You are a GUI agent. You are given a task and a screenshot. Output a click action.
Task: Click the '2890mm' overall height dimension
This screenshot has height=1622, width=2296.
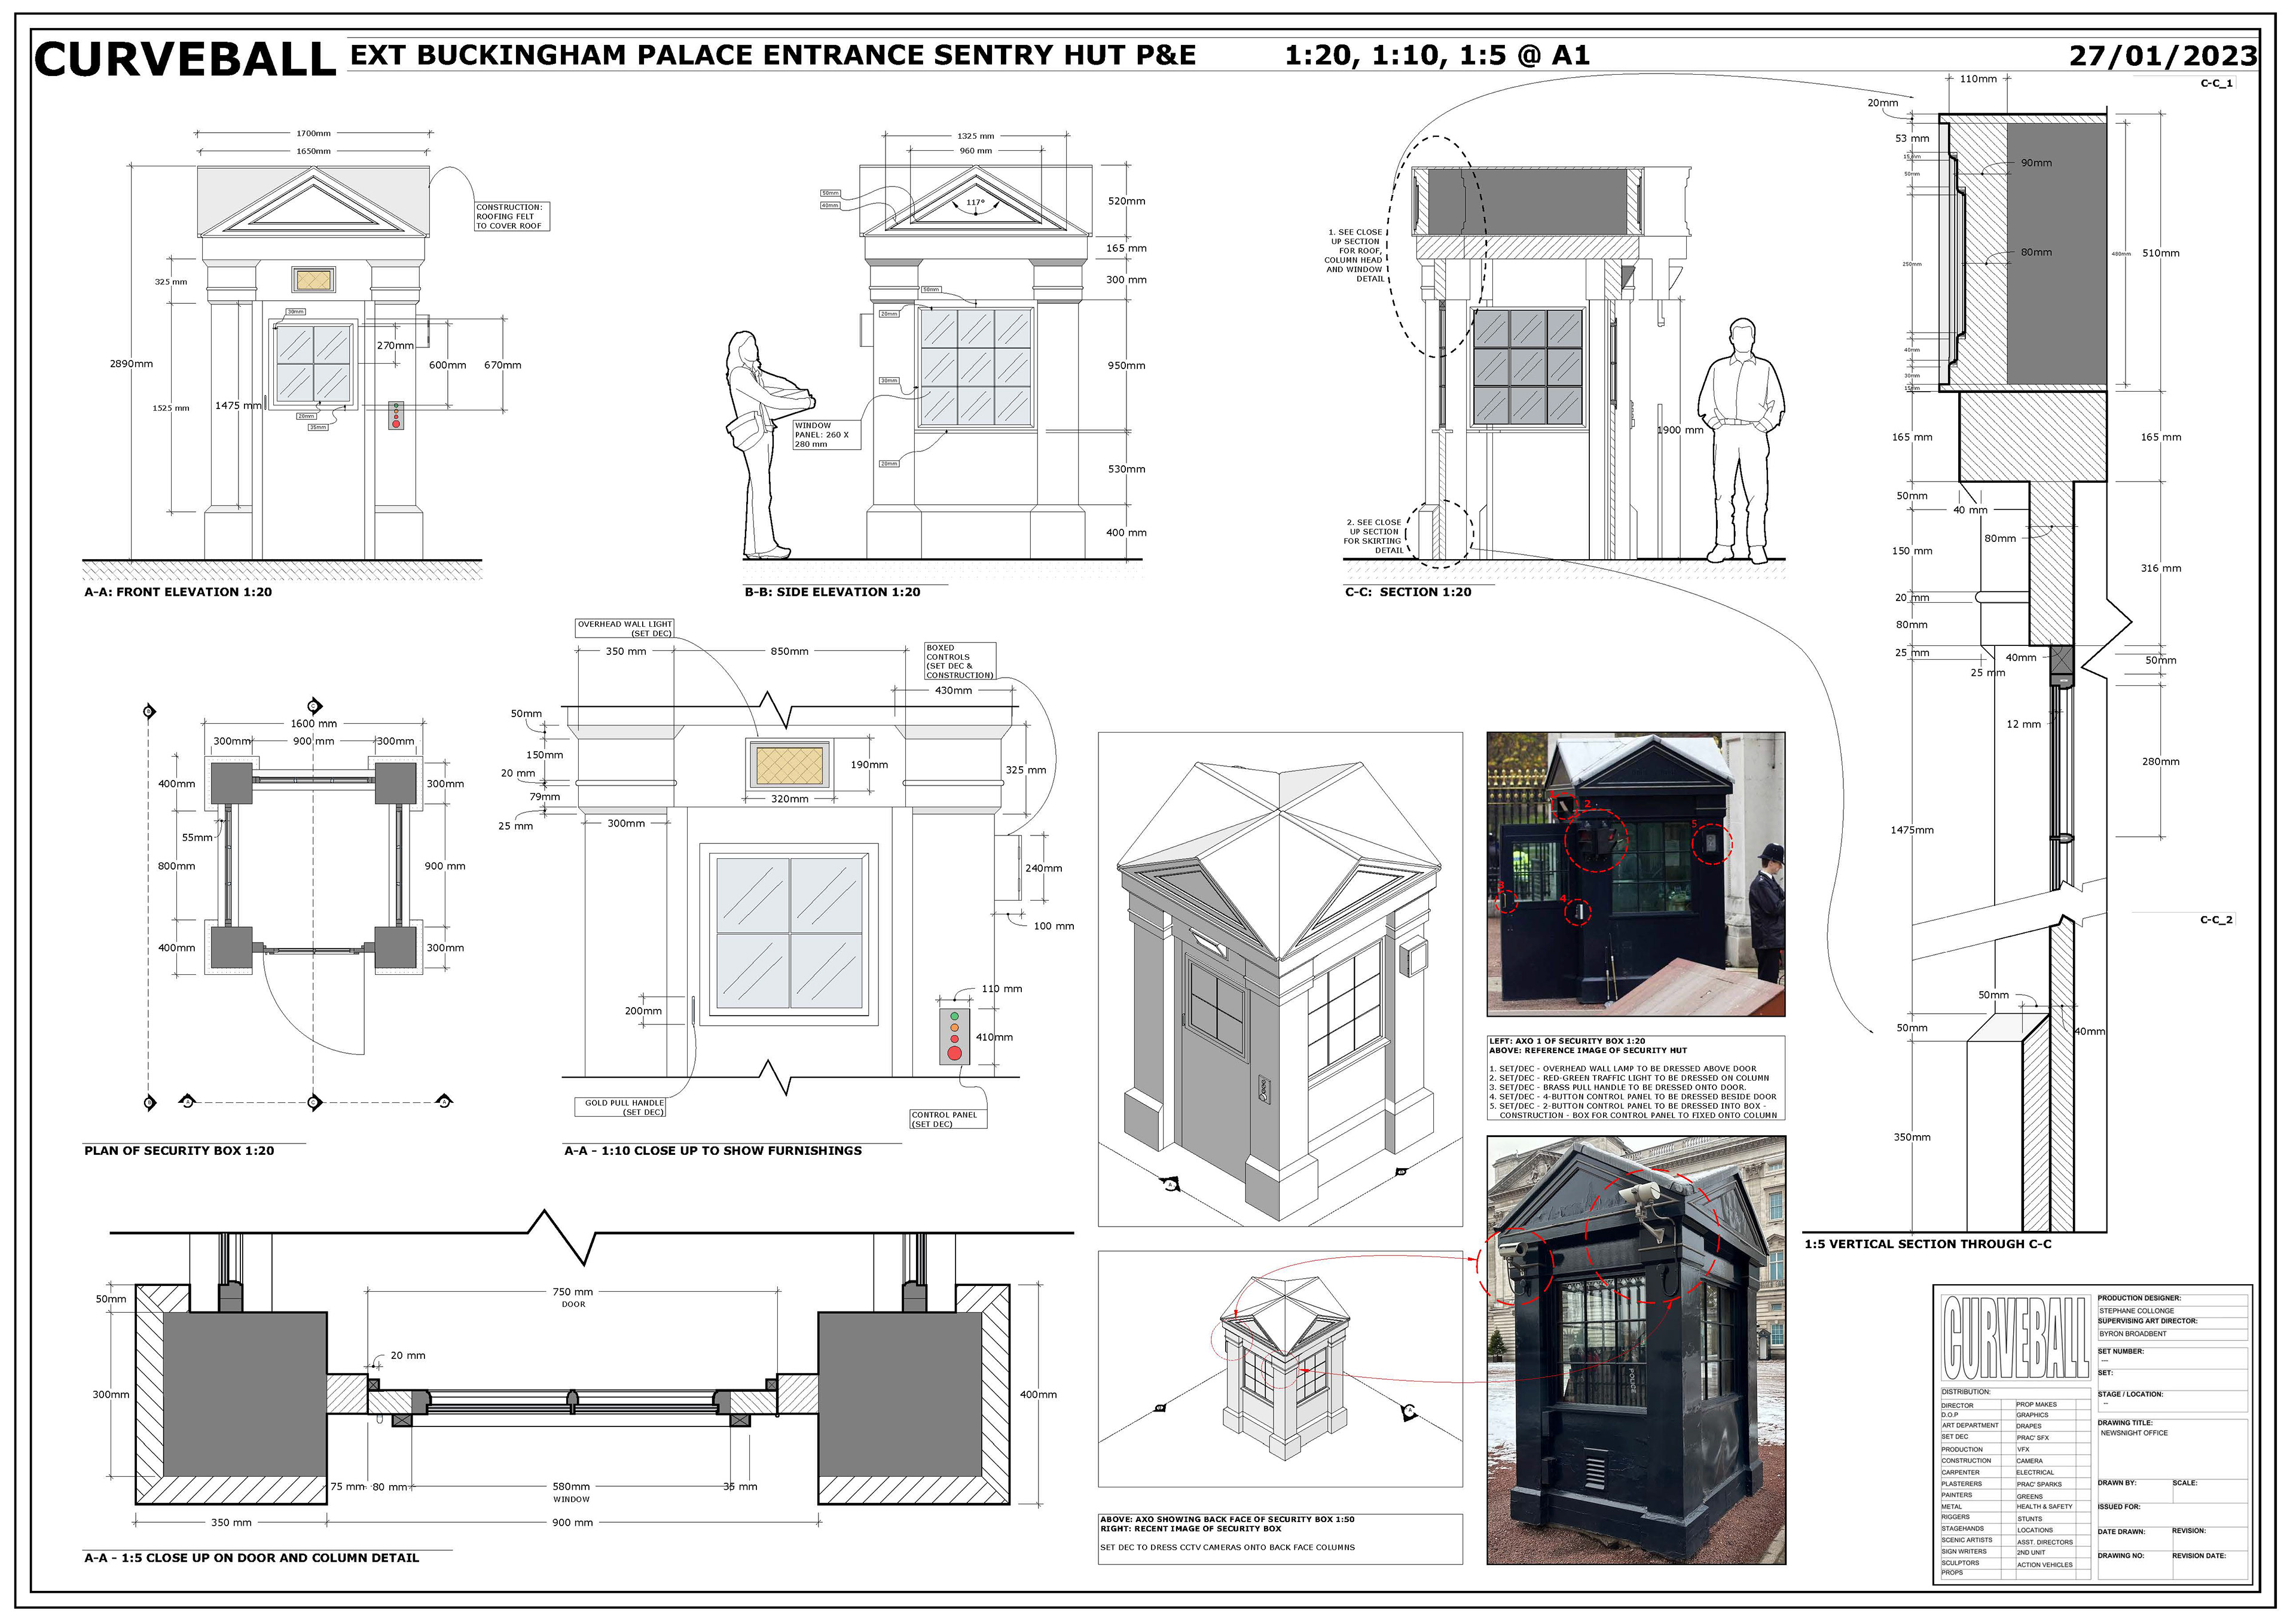(132, 364)
